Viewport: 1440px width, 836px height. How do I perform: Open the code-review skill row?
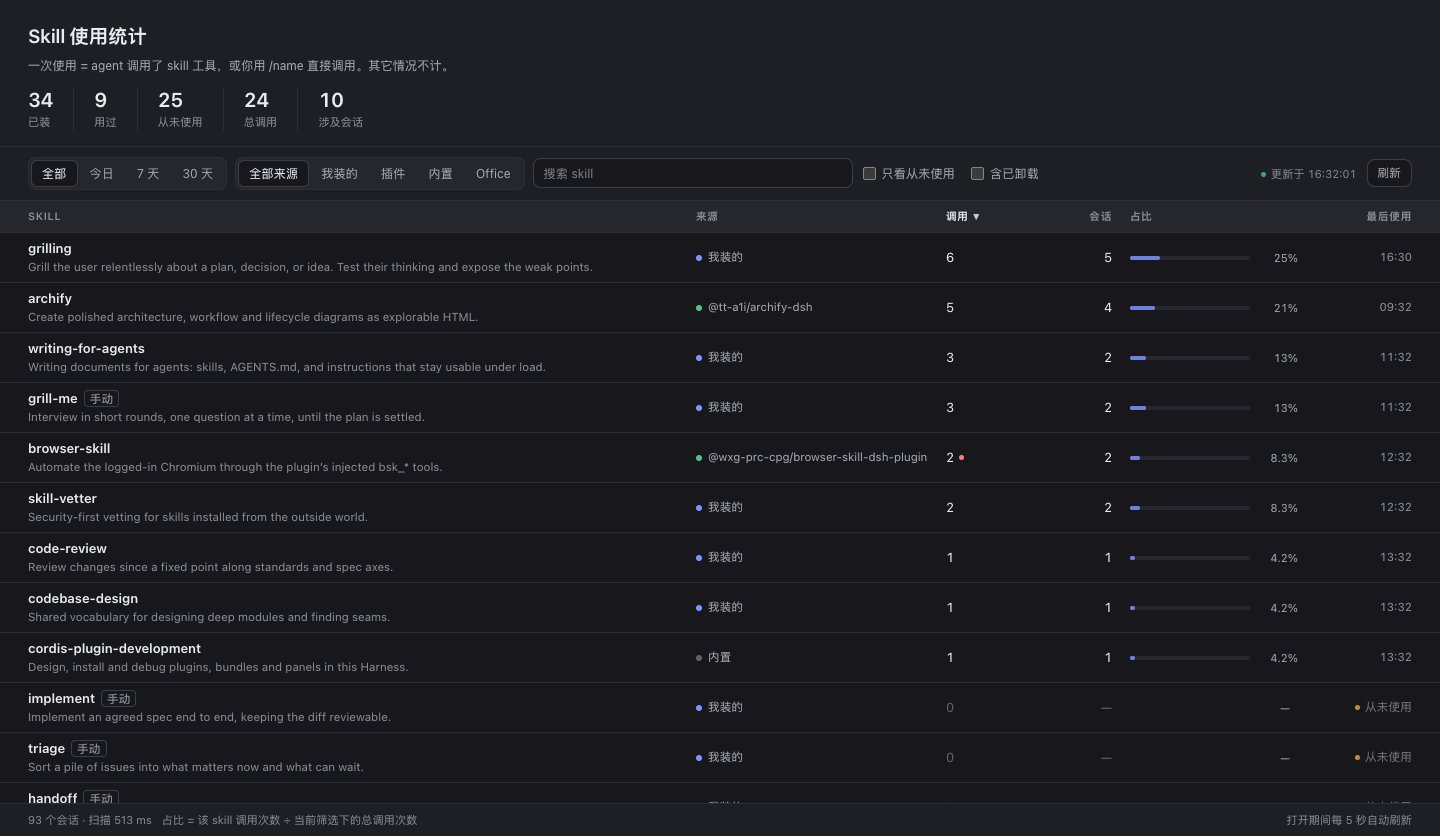pyautogui.click(x=720, y=557)
